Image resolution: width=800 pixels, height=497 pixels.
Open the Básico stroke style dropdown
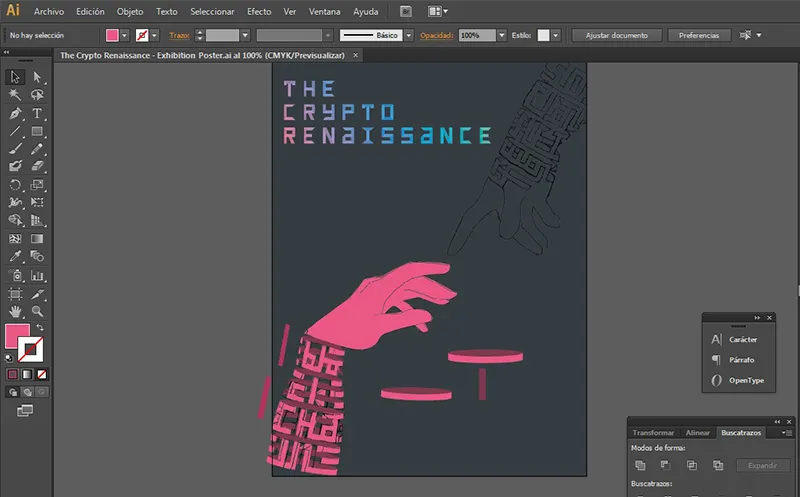[x=408, y=35]
